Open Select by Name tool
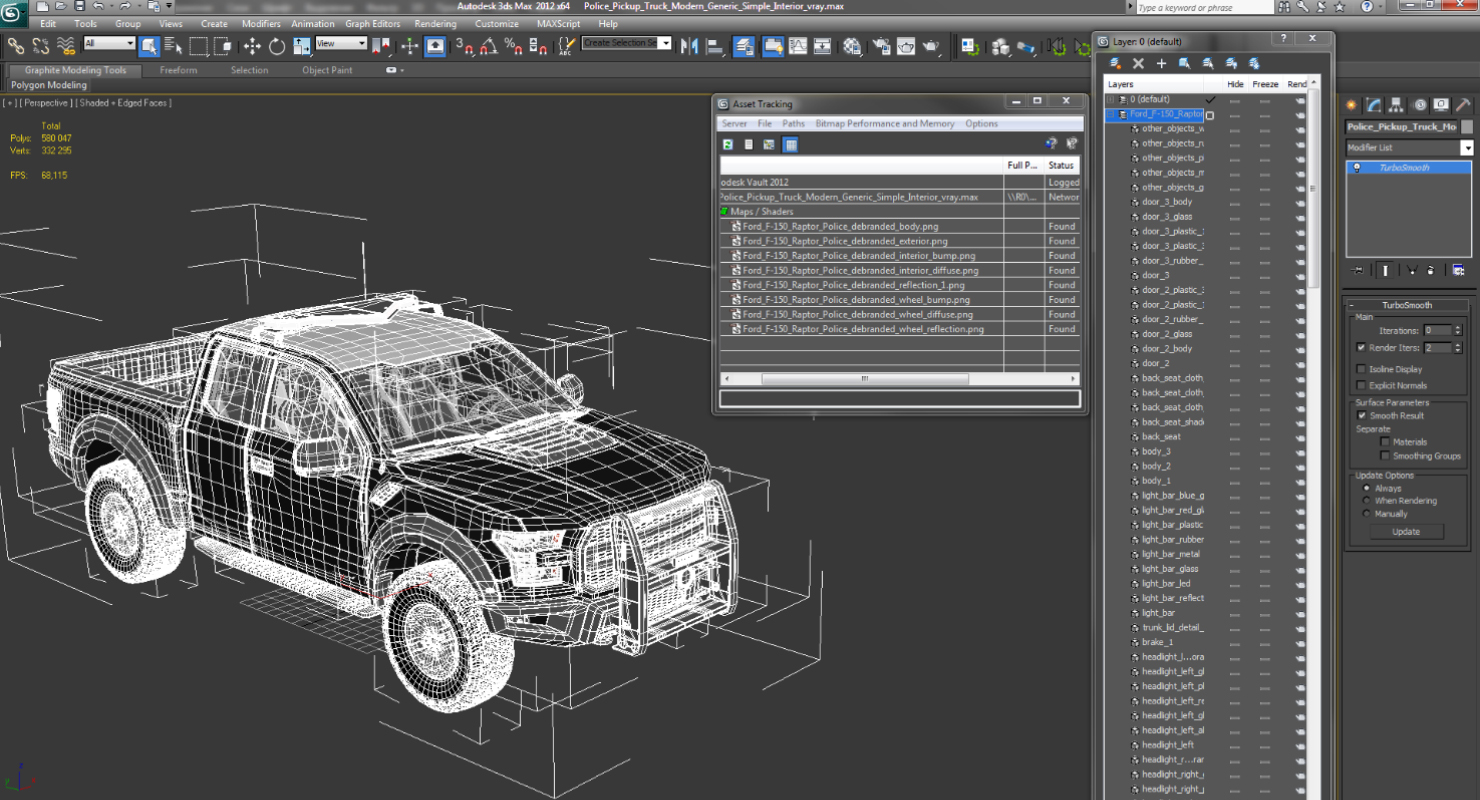 coord(173,45)
